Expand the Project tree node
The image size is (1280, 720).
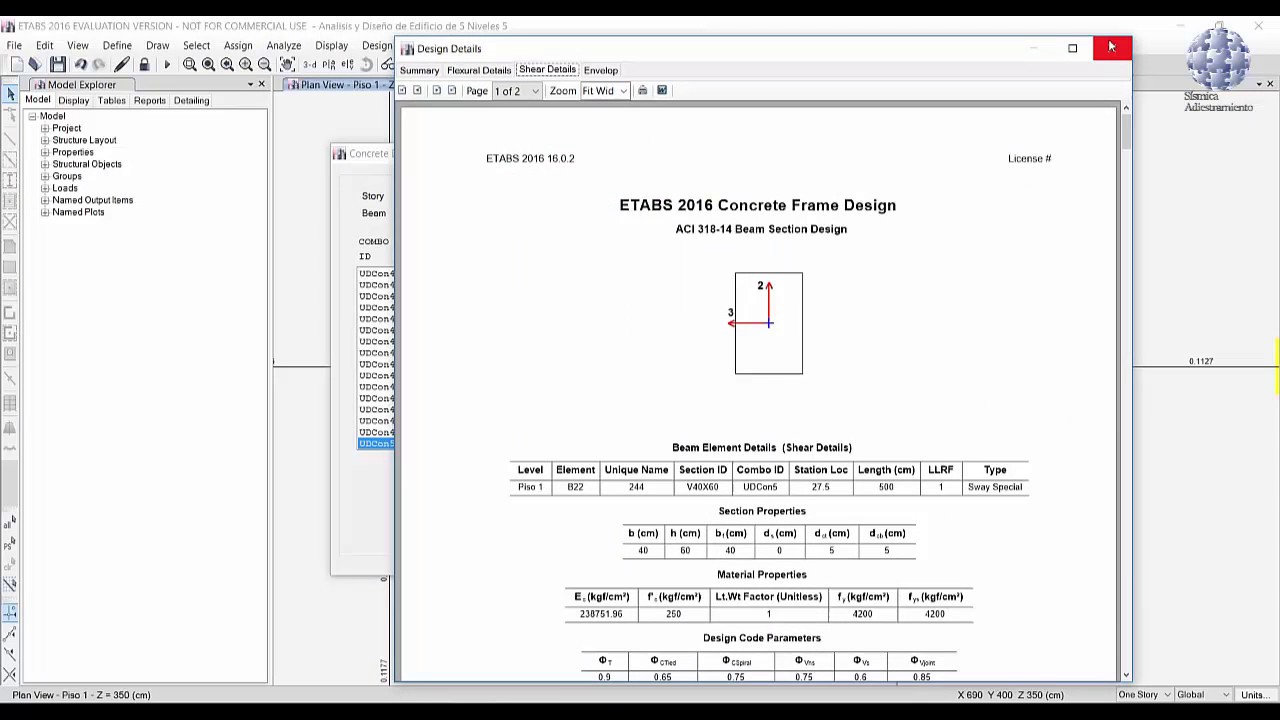pos(45,128)
